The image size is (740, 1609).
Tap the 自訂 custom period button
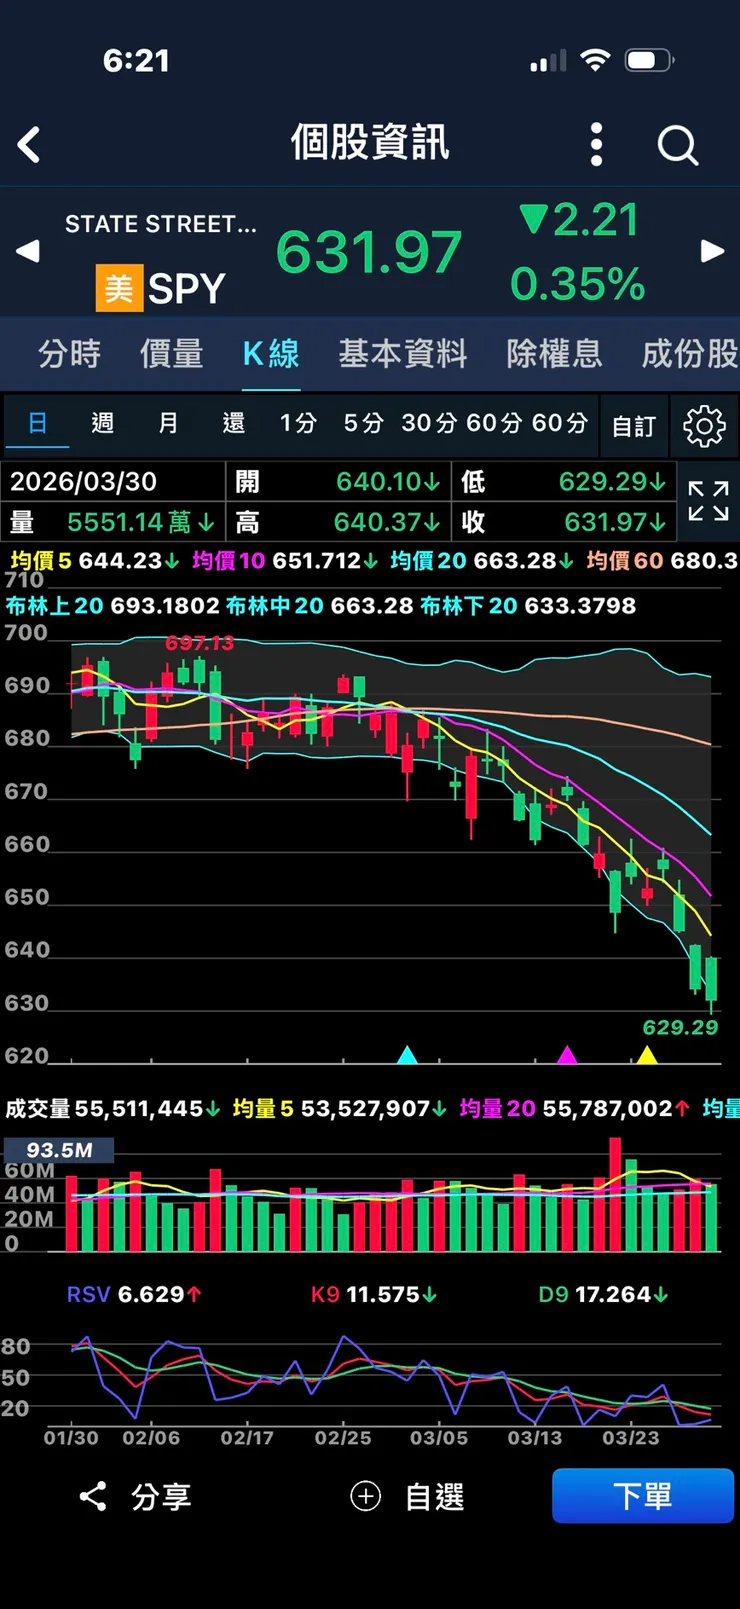pyautogui.click(x=634, y=427)
